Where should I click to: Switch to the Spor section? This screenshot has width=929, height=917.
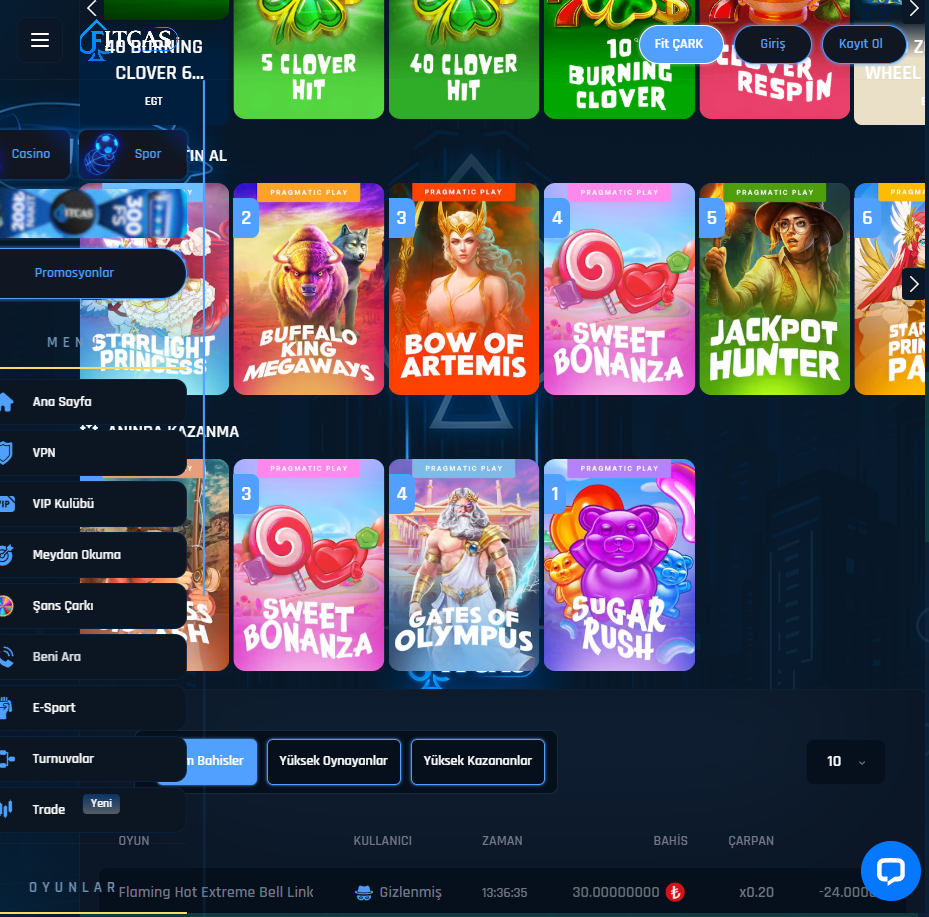(134, 154)
